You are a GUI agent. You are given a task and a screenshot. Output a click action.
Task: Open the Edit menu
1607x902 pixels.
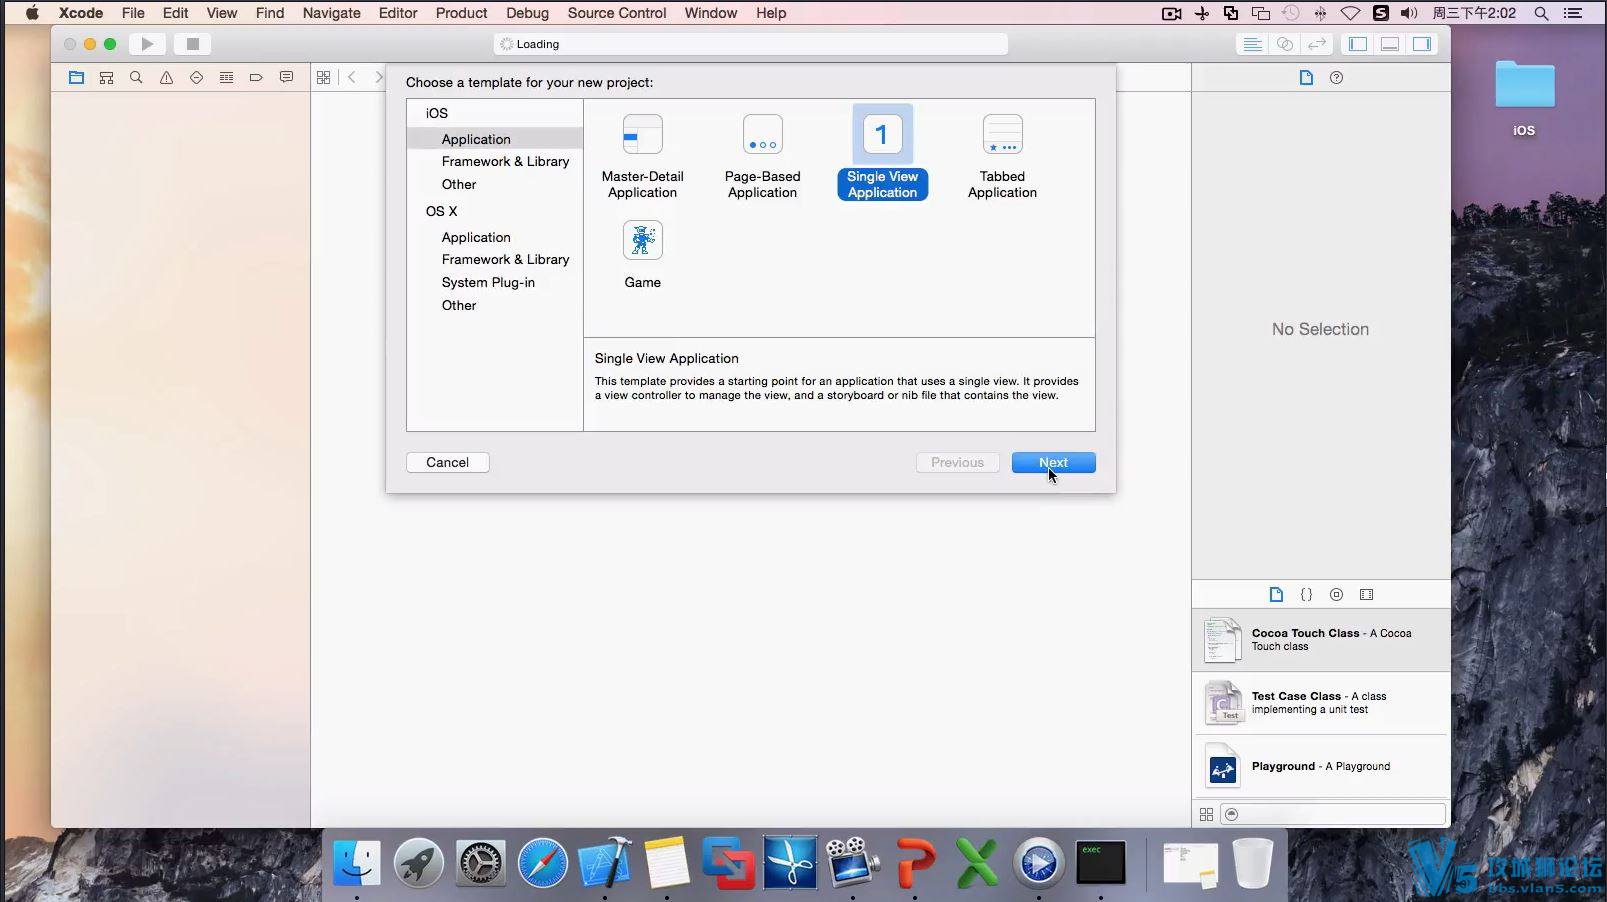pyautogui.click(x=175, y=13)
